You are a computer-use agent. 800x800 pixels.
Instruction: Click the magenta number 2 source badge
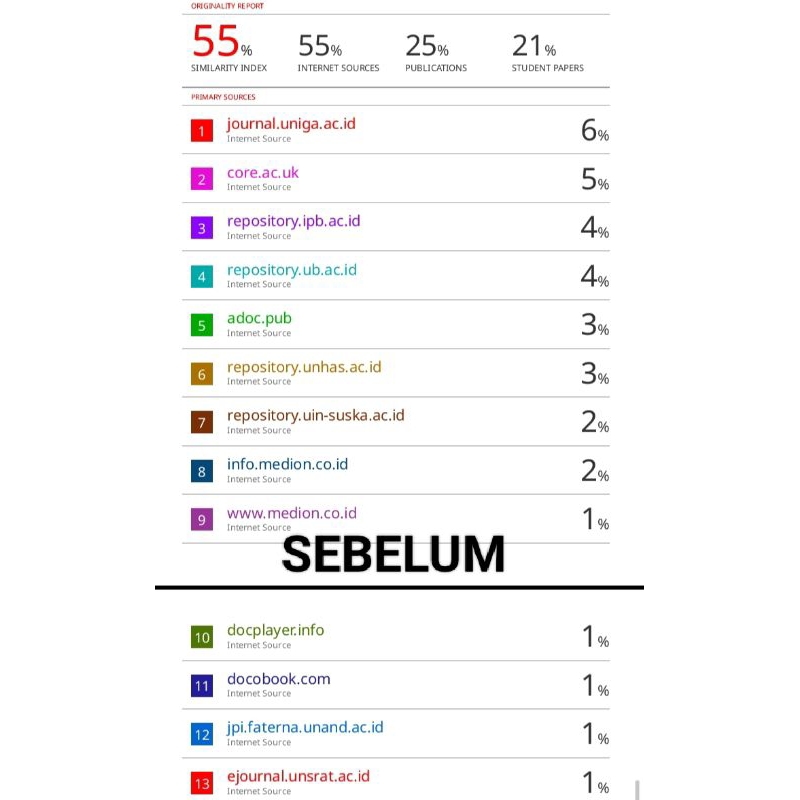[x=202, y=180]
